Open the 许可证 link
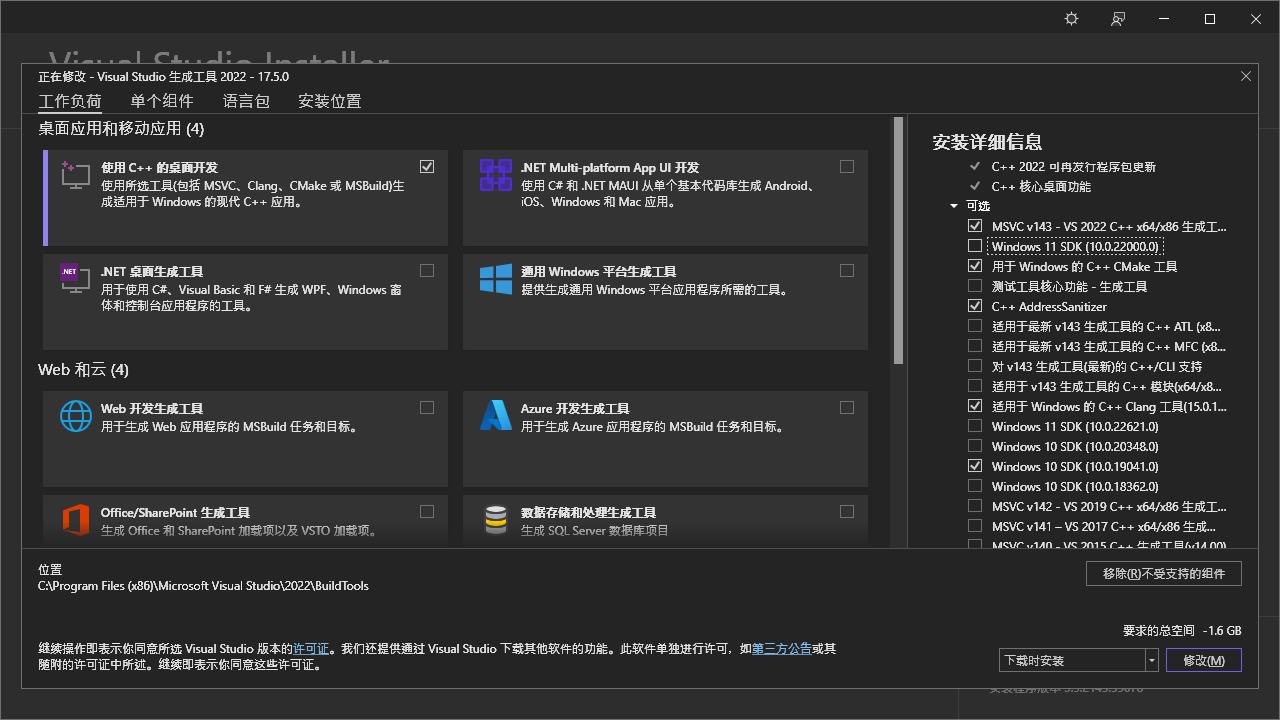1280x720 pixels. [x=311, y=648]
